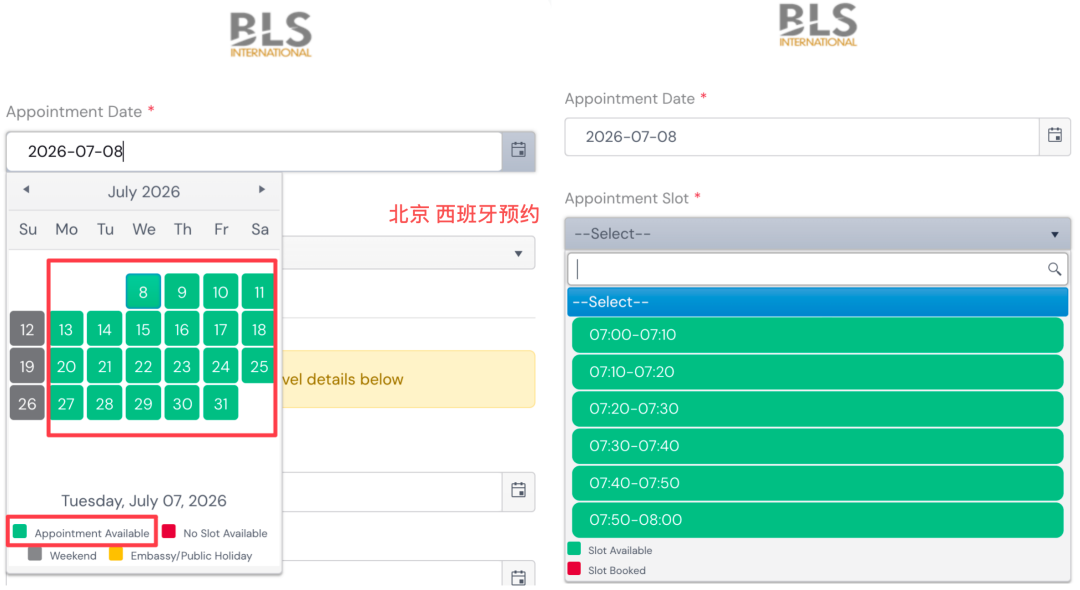Click 'Tuesday, July 07, 2026' text in calendar

(143, 501)
